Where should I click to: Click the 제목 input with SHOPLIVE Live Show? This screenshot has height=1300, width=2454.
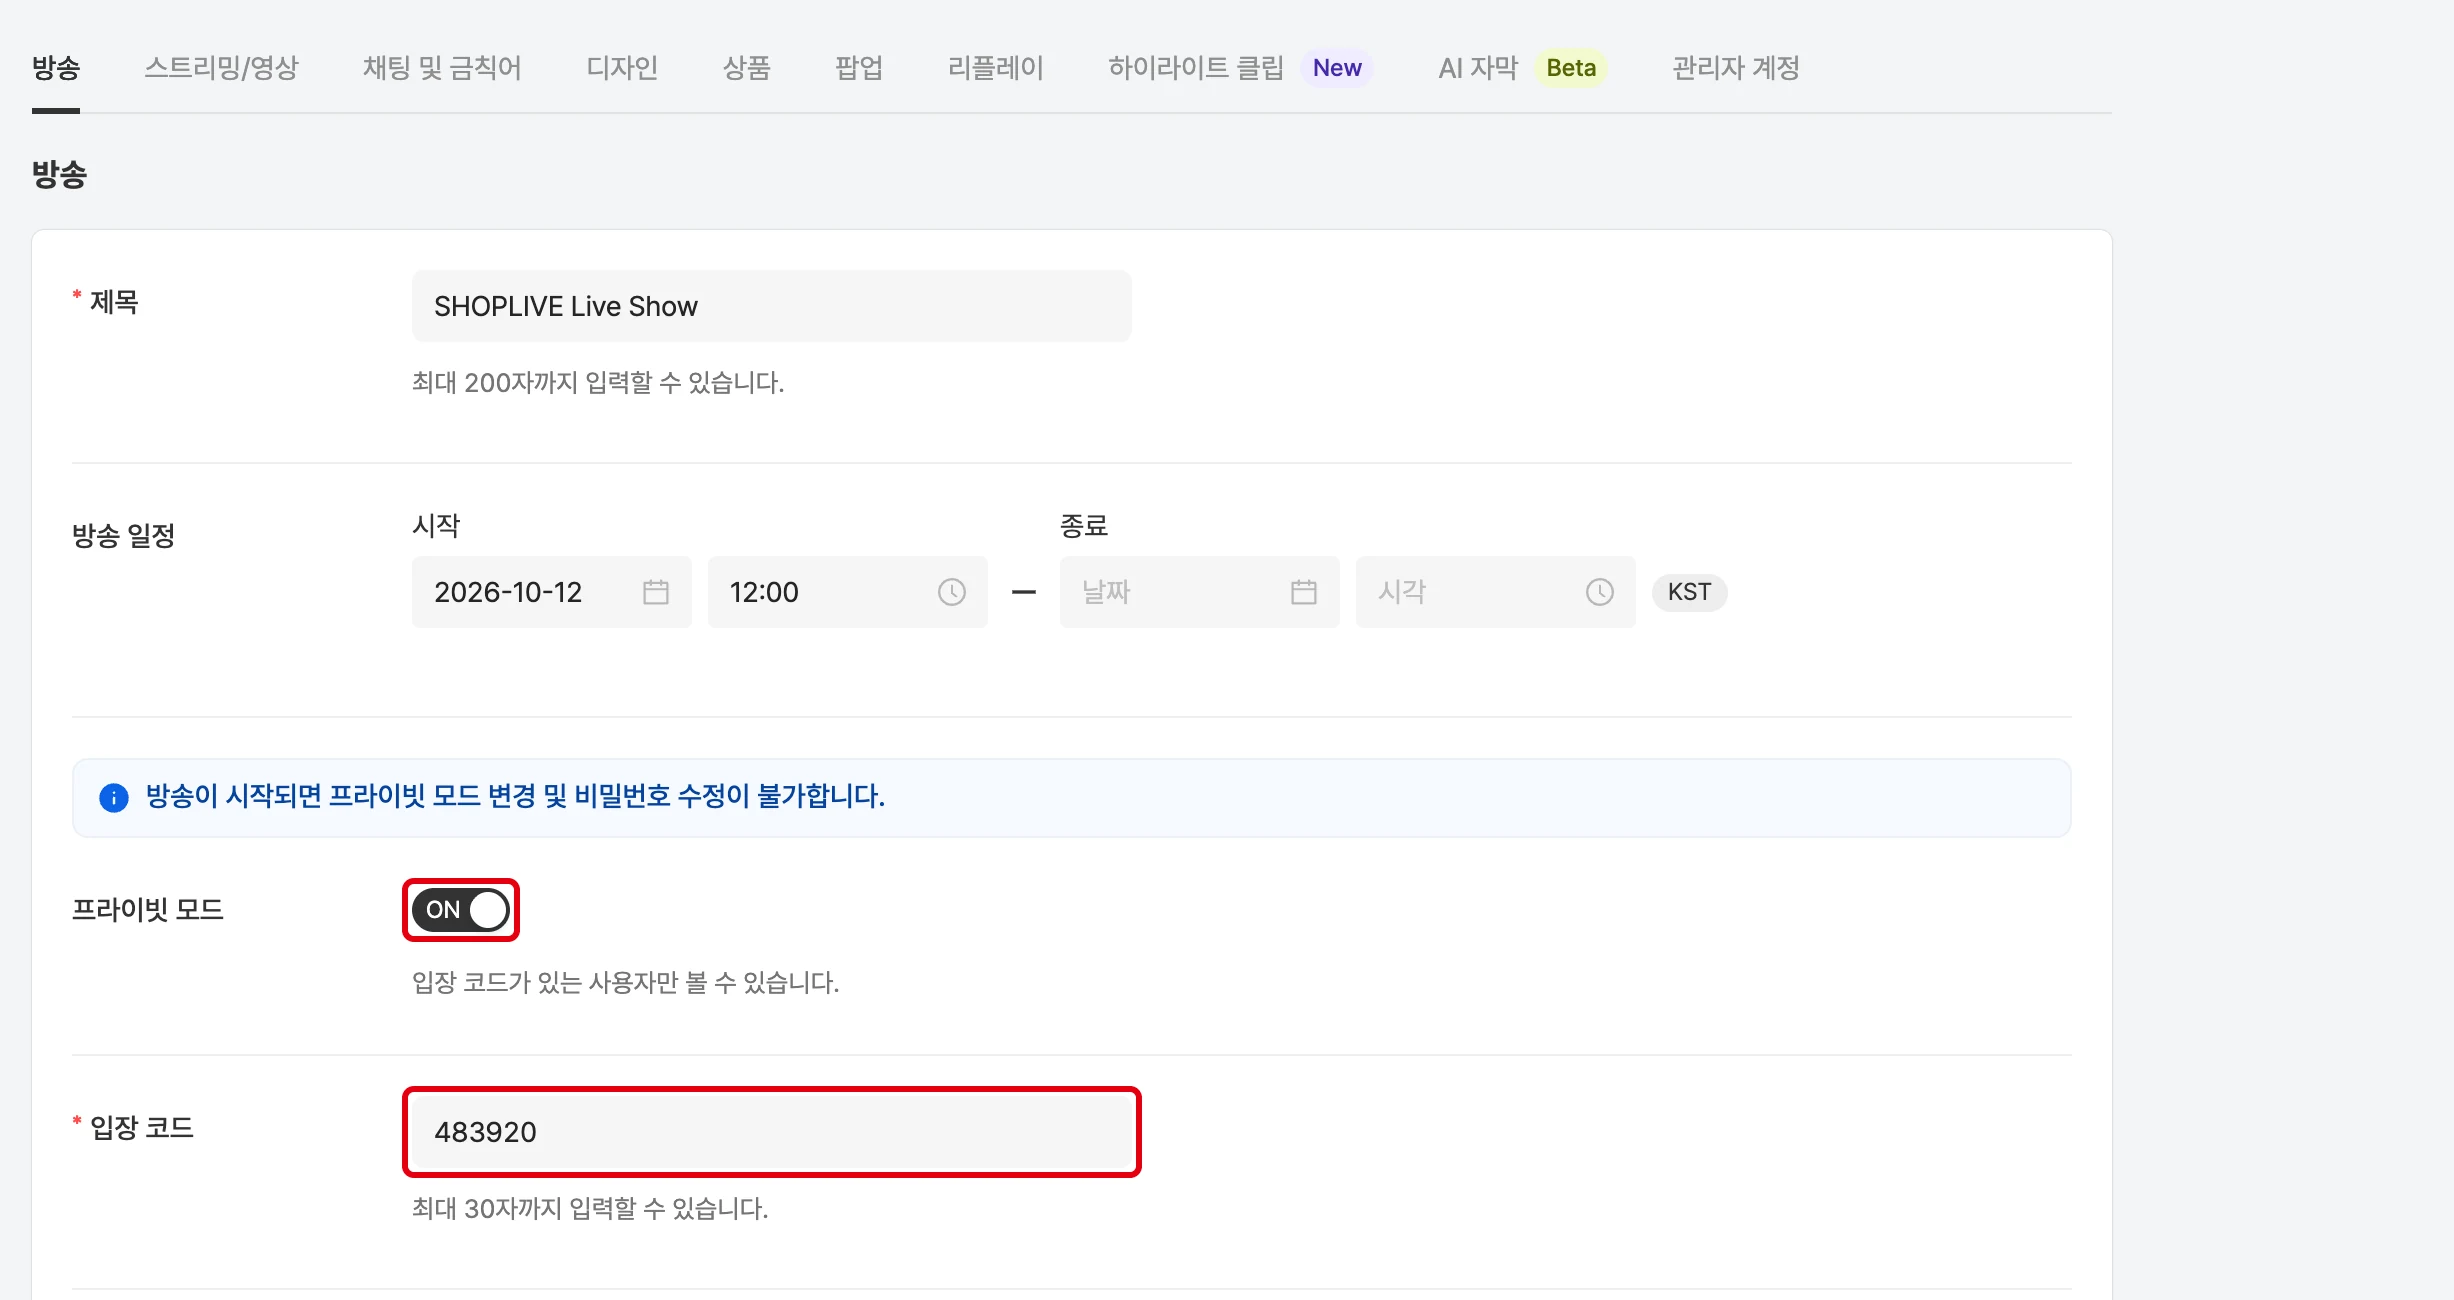coord(772,306)
